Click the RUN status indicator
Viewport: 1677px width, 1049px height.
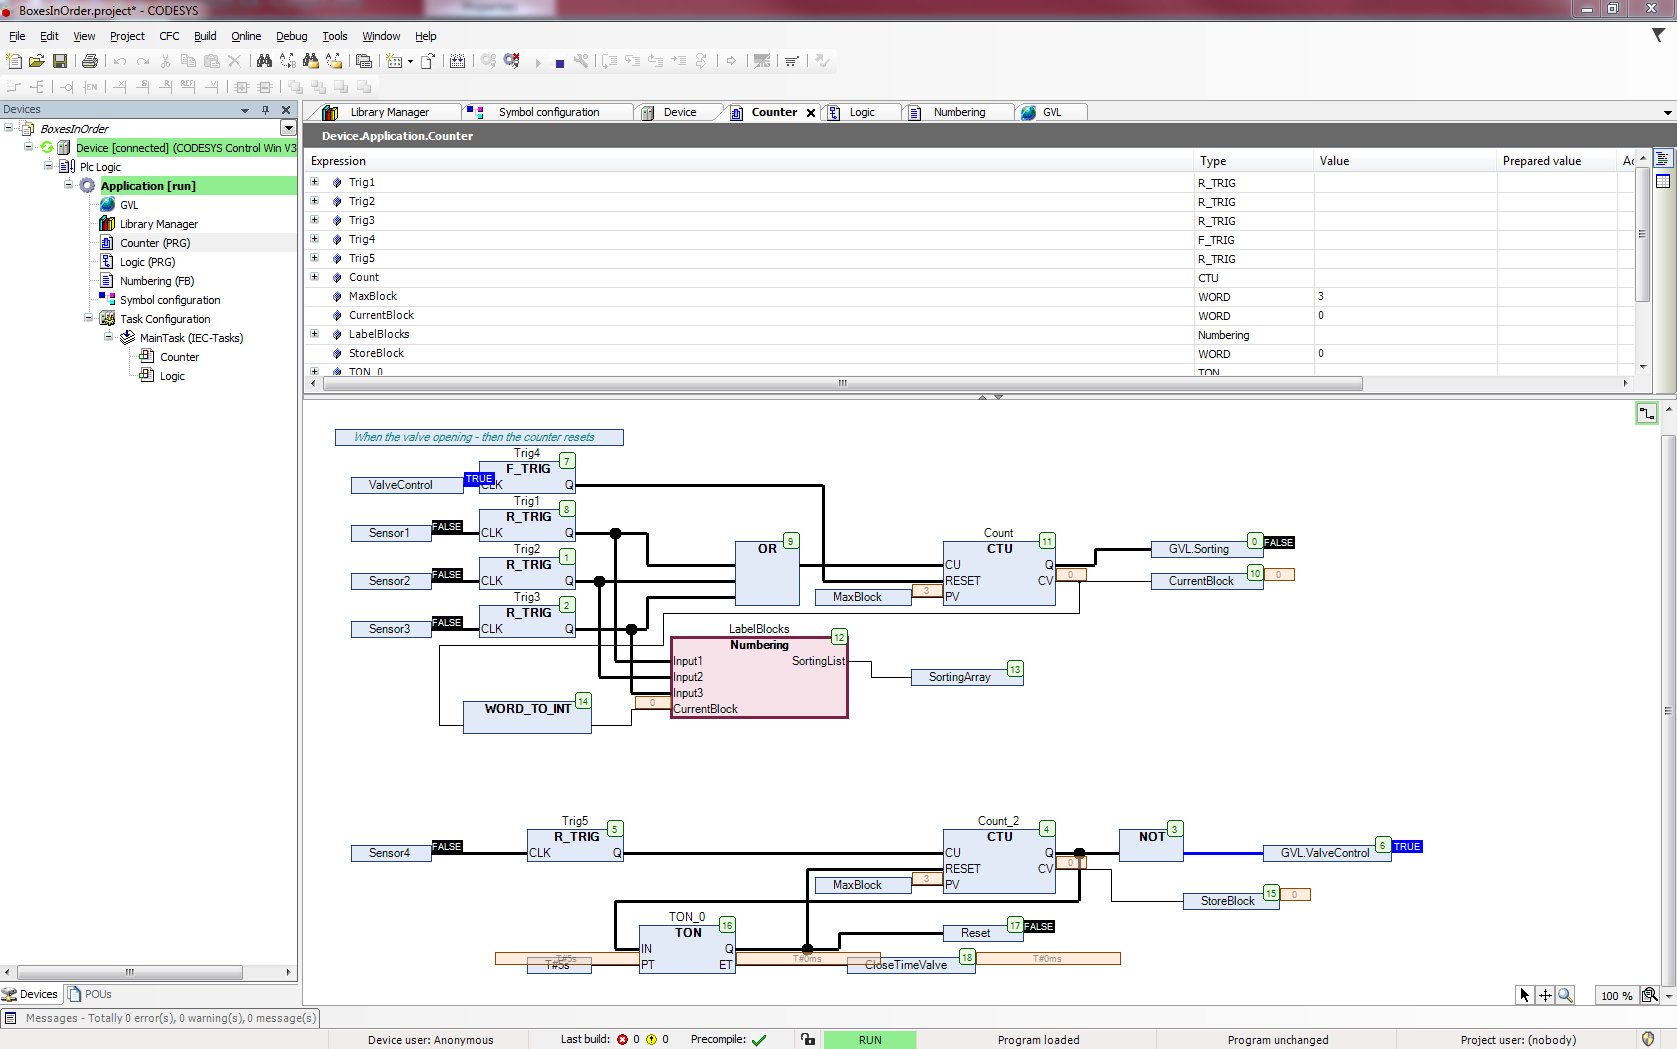[x=870, y=1040]
